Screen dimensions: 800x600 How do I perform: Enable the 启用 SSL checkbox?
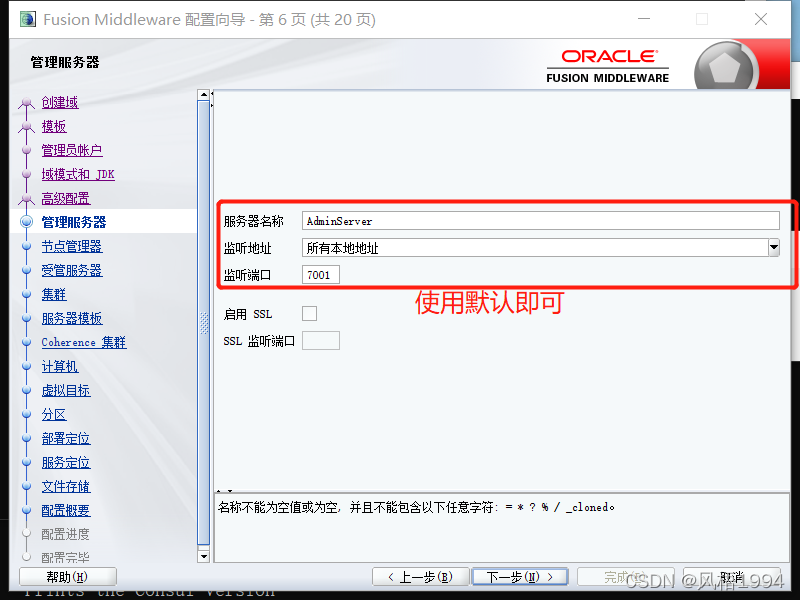[309, 313]
